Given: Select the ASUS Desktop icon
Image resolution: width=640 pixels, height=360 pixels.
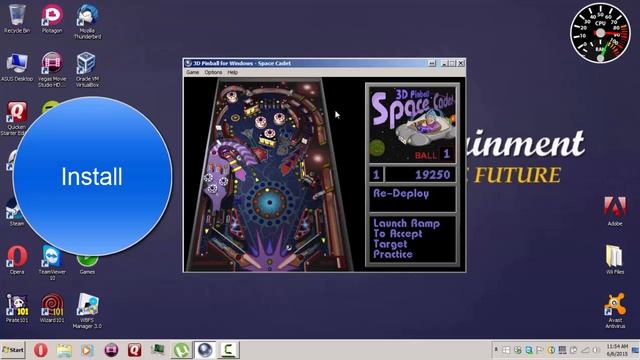Looking at the screenshot, I should (x=17, y=67).
